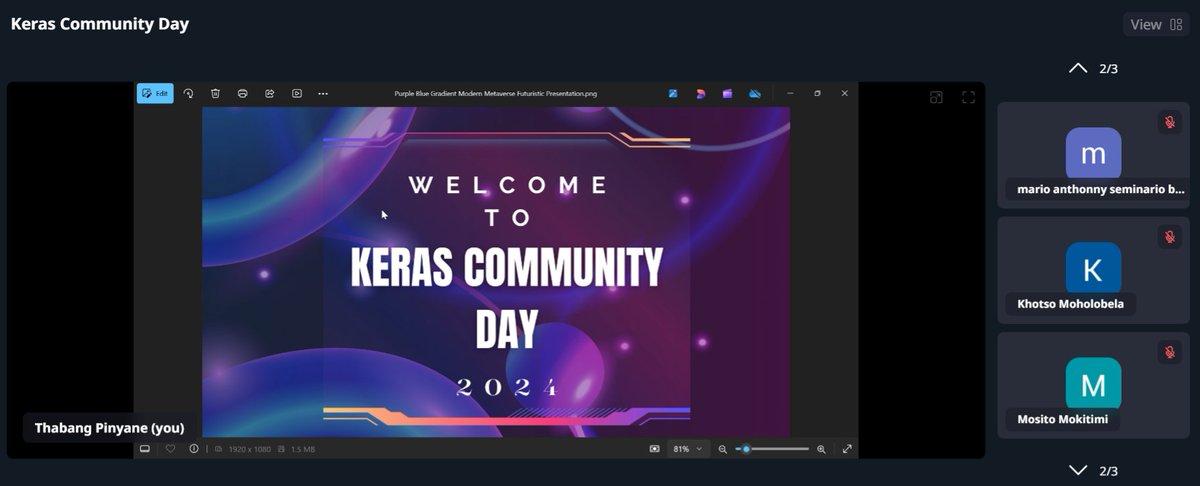Click the fullscreen icon on shared screen
Viewport: 1200px width, 486px height.
coord(968,97)
